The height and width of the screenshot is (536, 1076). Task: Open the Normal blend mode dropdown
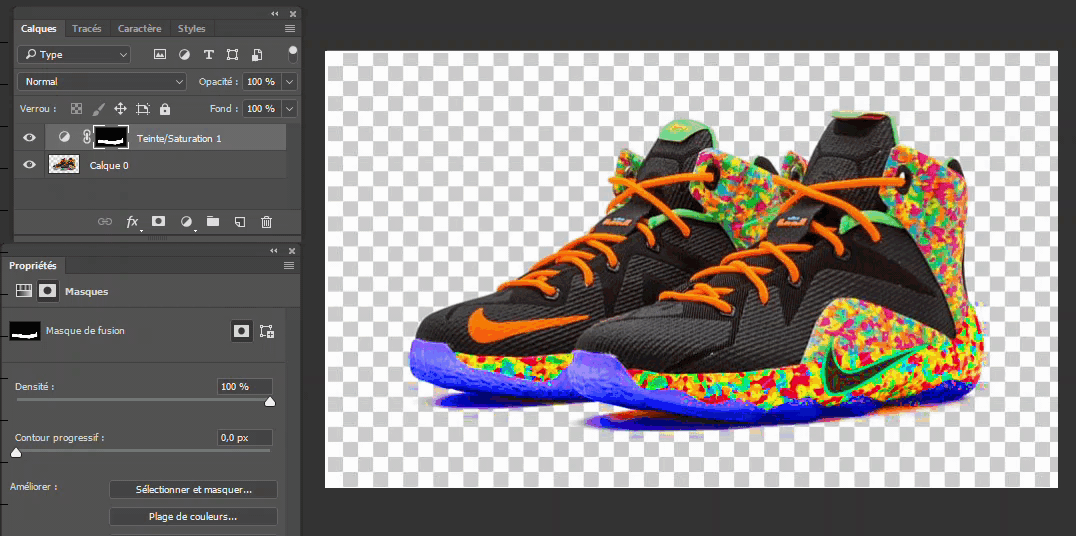[x=104, y=81]
